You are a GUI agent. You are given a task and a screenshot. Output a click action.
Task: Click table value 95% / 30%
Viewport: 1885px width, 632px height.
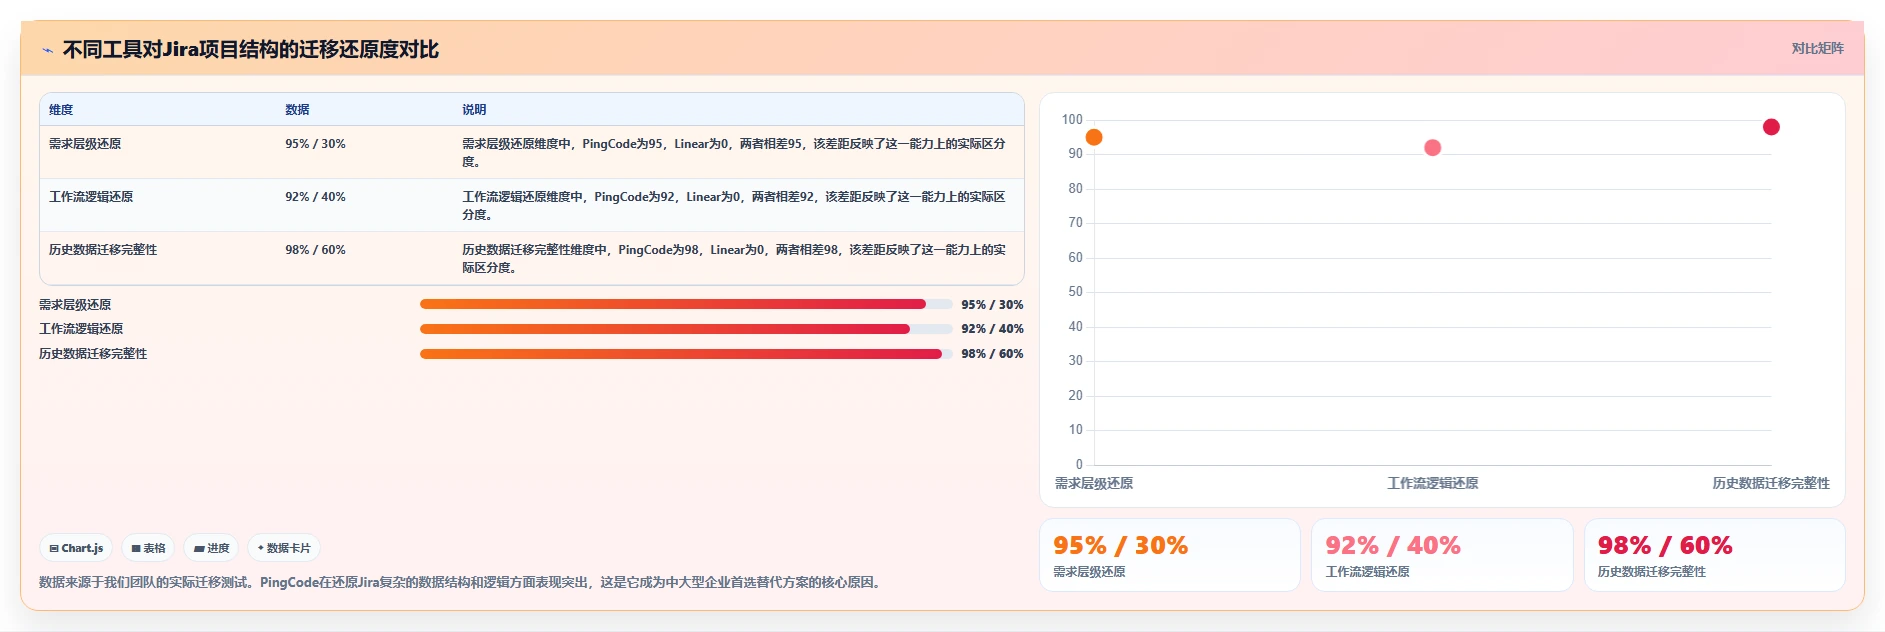[x=315, y=144]
